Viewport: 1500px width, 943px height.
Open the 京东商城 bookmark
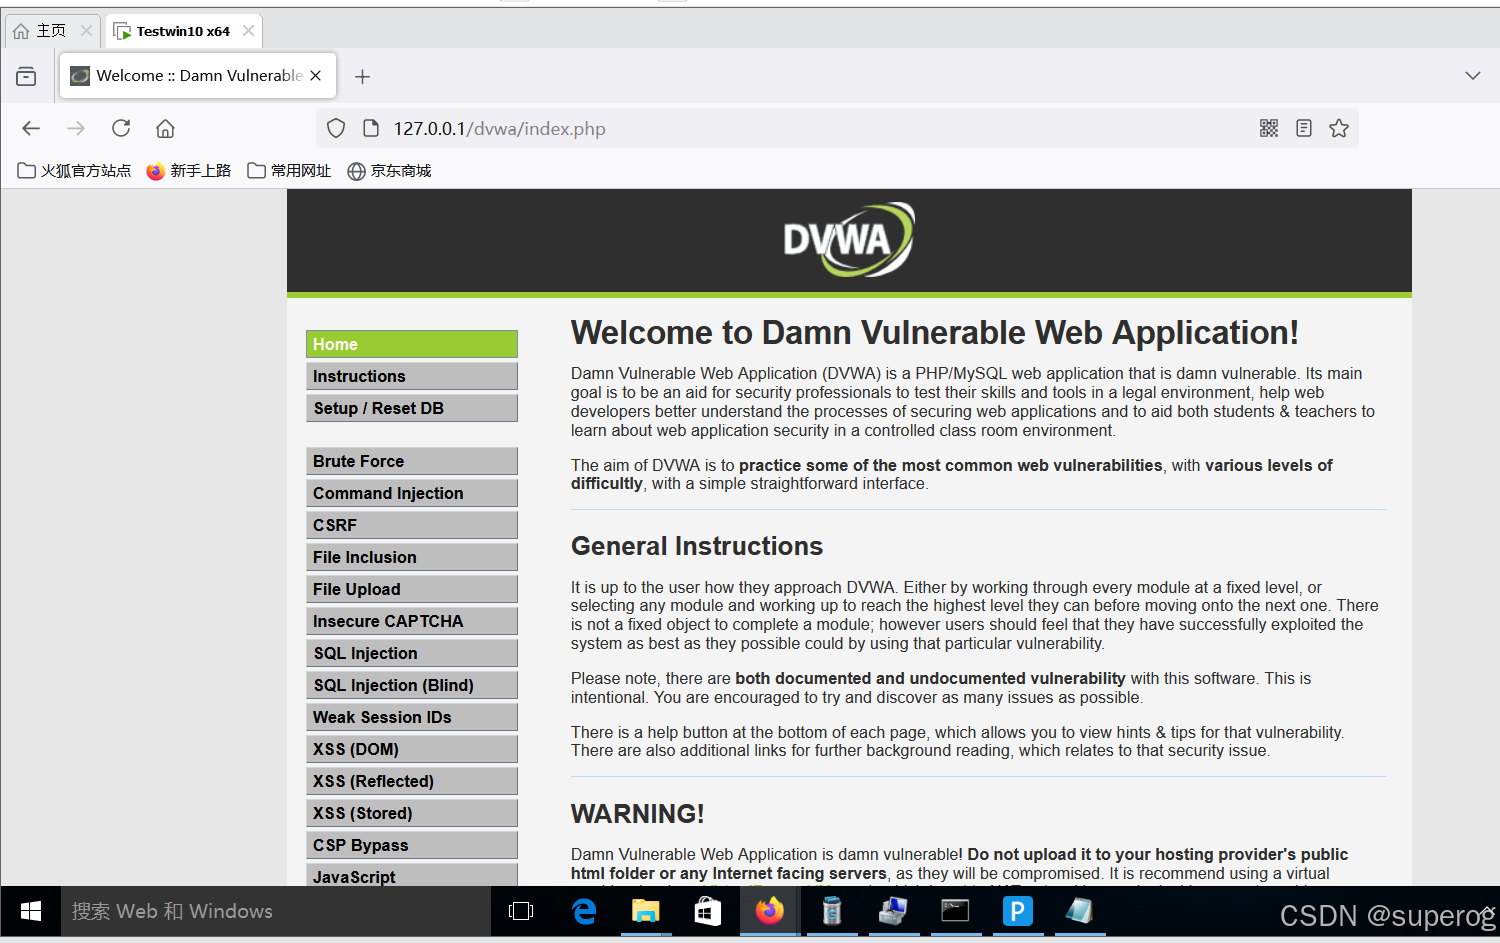(x=389, y=171)
